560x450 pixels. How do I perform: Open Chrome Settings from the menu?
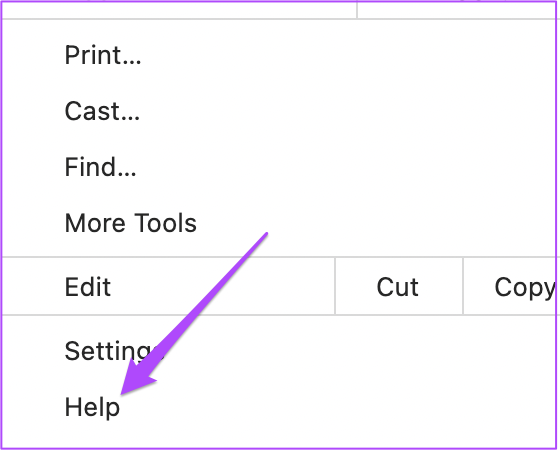tap(280, 351)
